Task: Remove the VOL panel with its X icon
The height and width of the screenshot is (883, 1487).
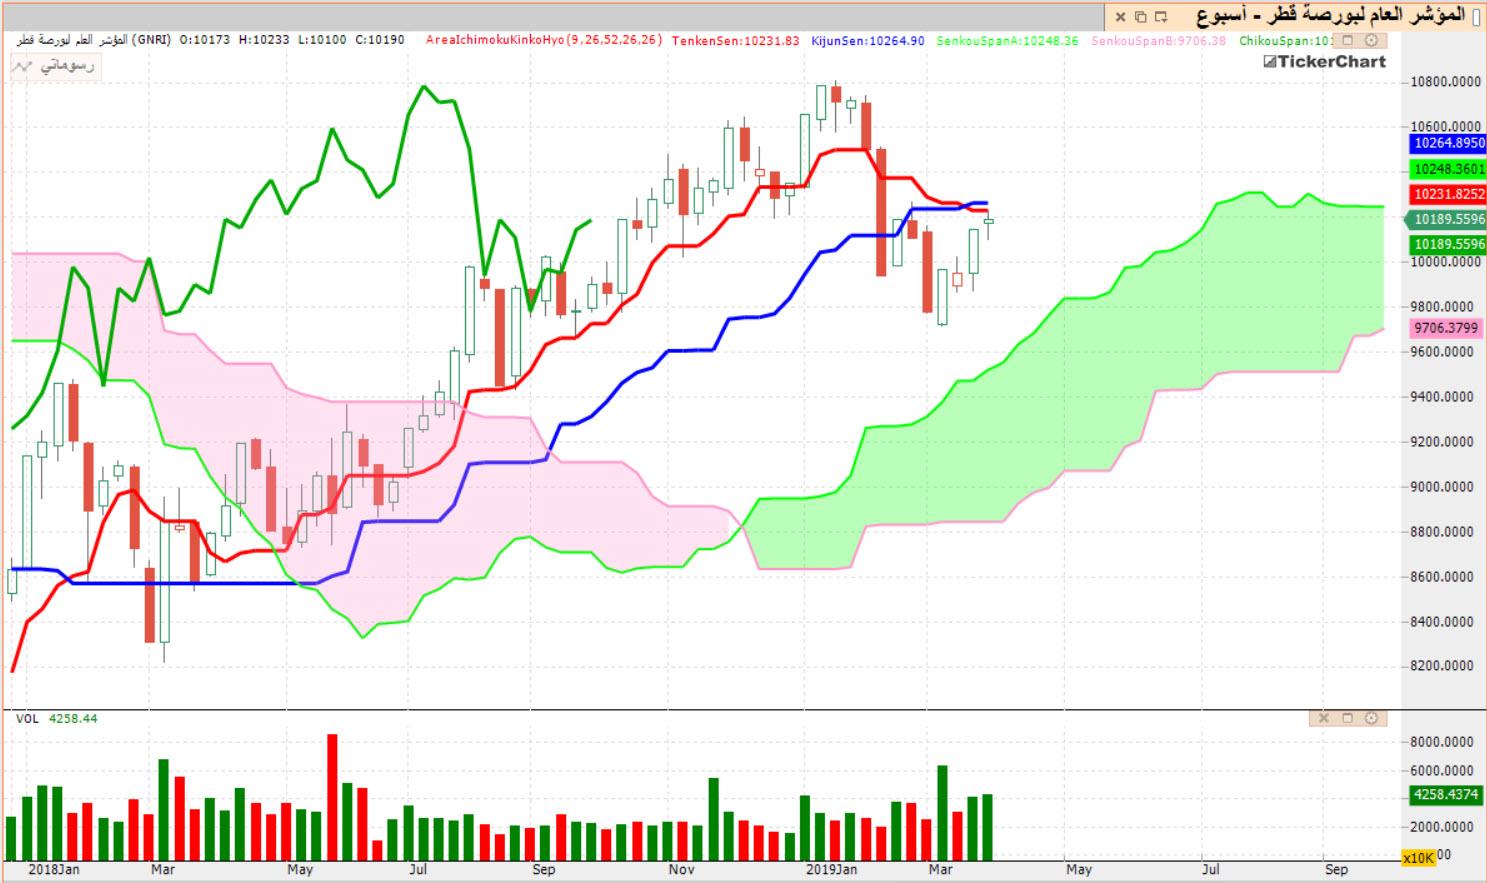Action: (1323, 718)
